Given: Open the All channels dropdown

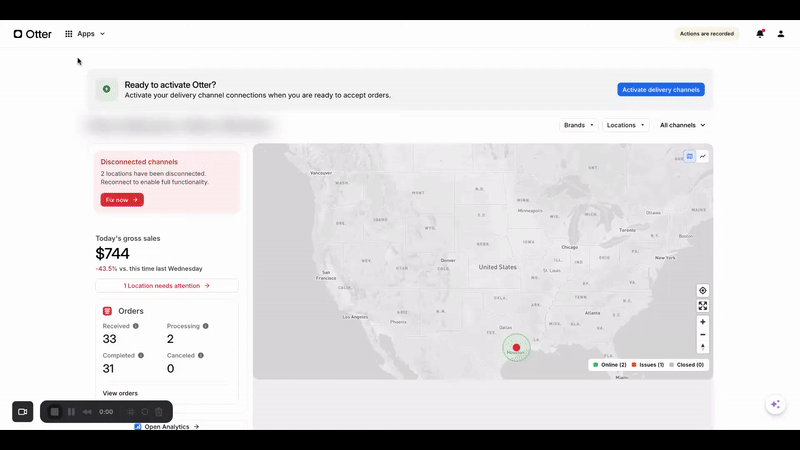Looking at the screenshot, I should coord(682,125).
